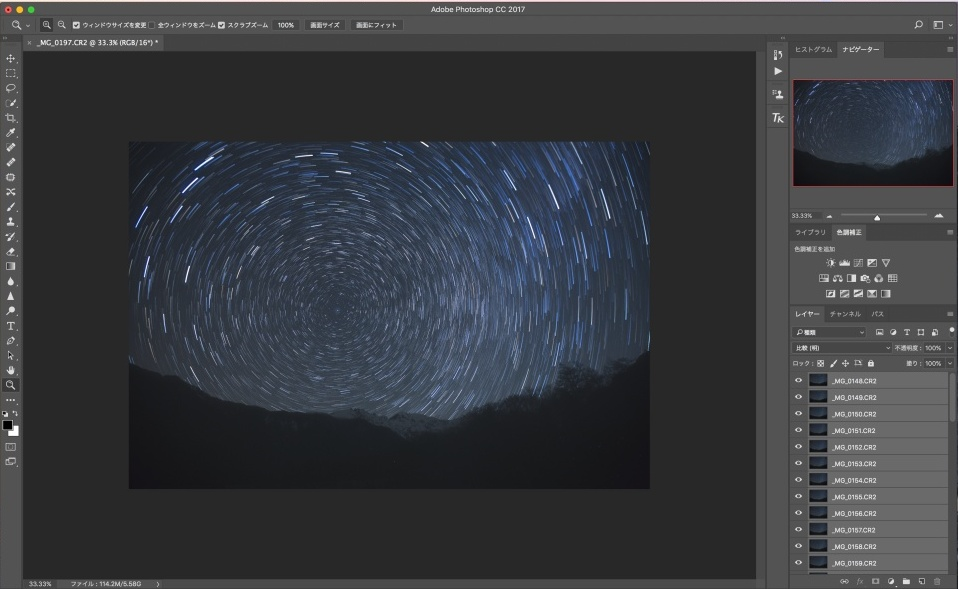The image size is (958, 589).
Task: Select the Lasso tool
Action: click(x=10, y=88)
